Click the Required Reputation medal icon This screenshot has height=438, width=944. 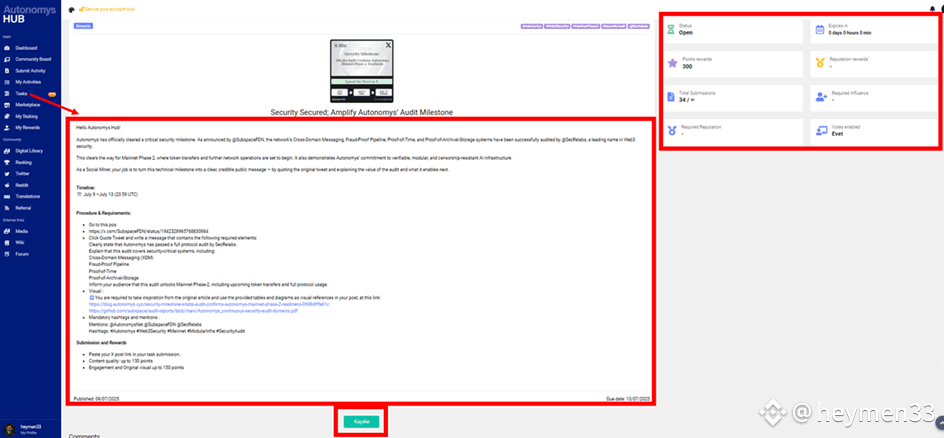(x=671, y=131)
